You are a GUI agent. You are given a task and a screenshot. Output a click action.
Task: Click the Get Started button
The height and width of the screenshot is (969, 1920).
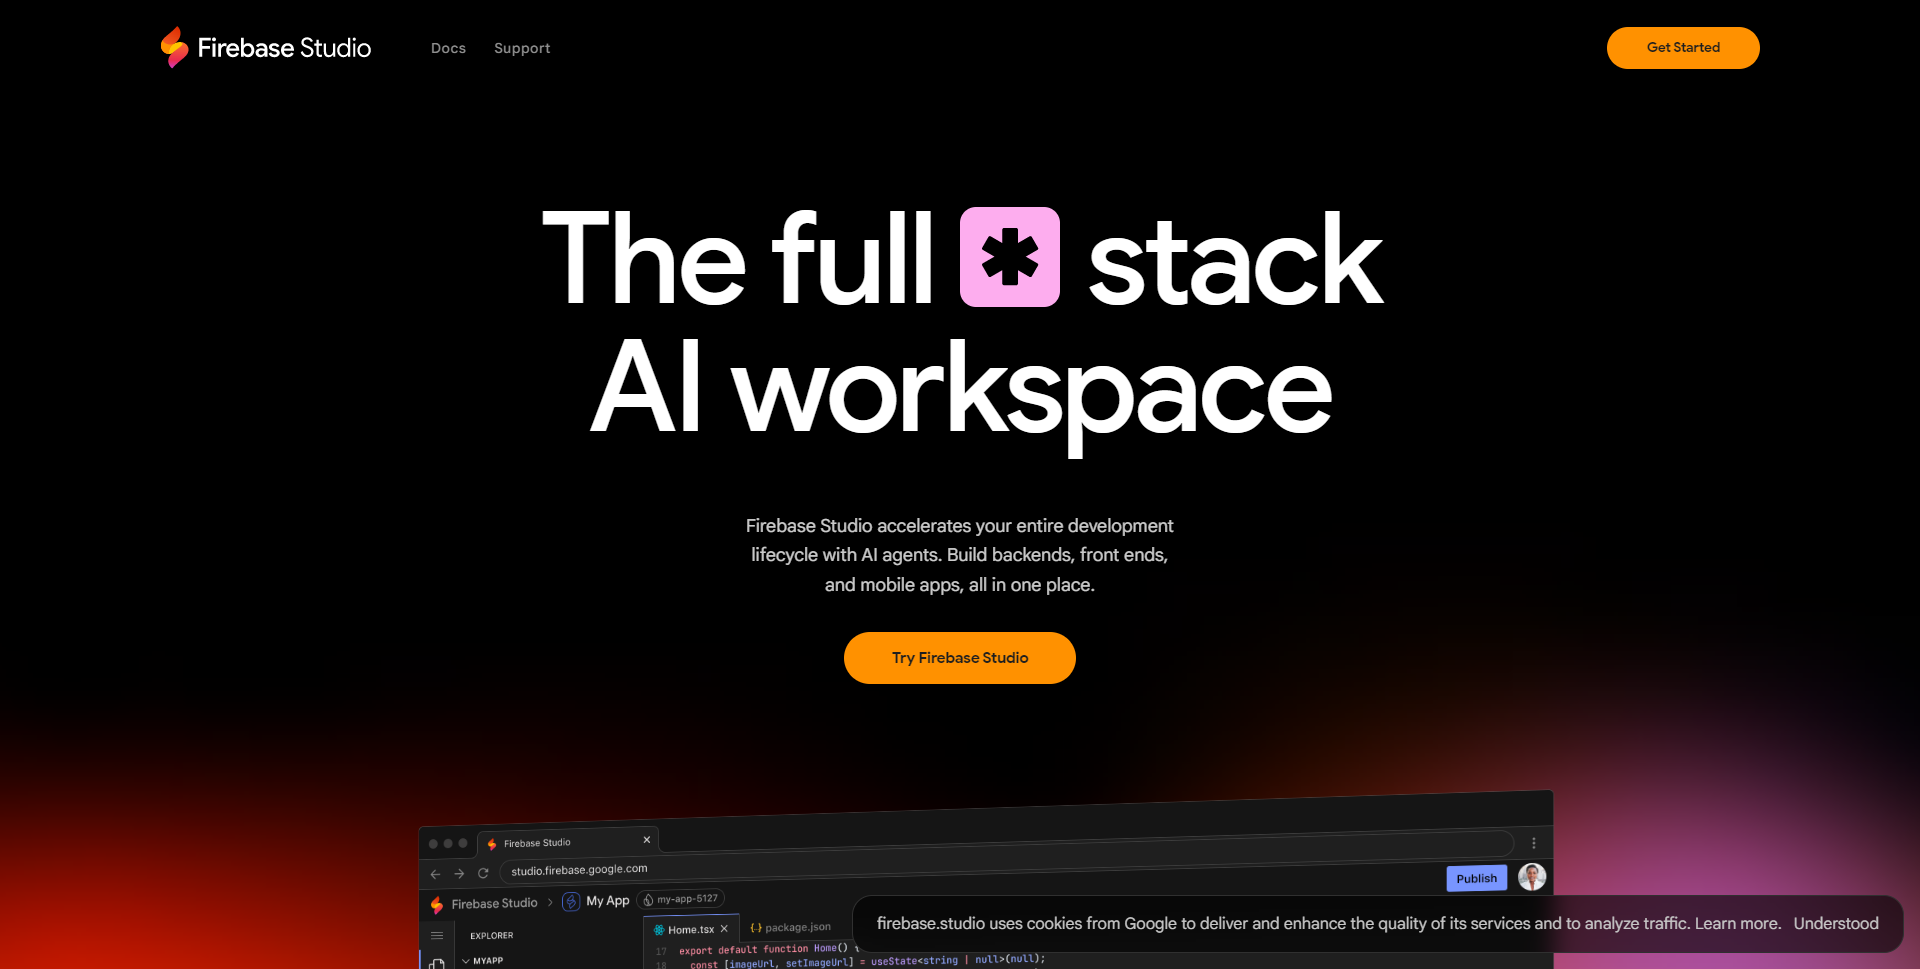click(1683, 48)
